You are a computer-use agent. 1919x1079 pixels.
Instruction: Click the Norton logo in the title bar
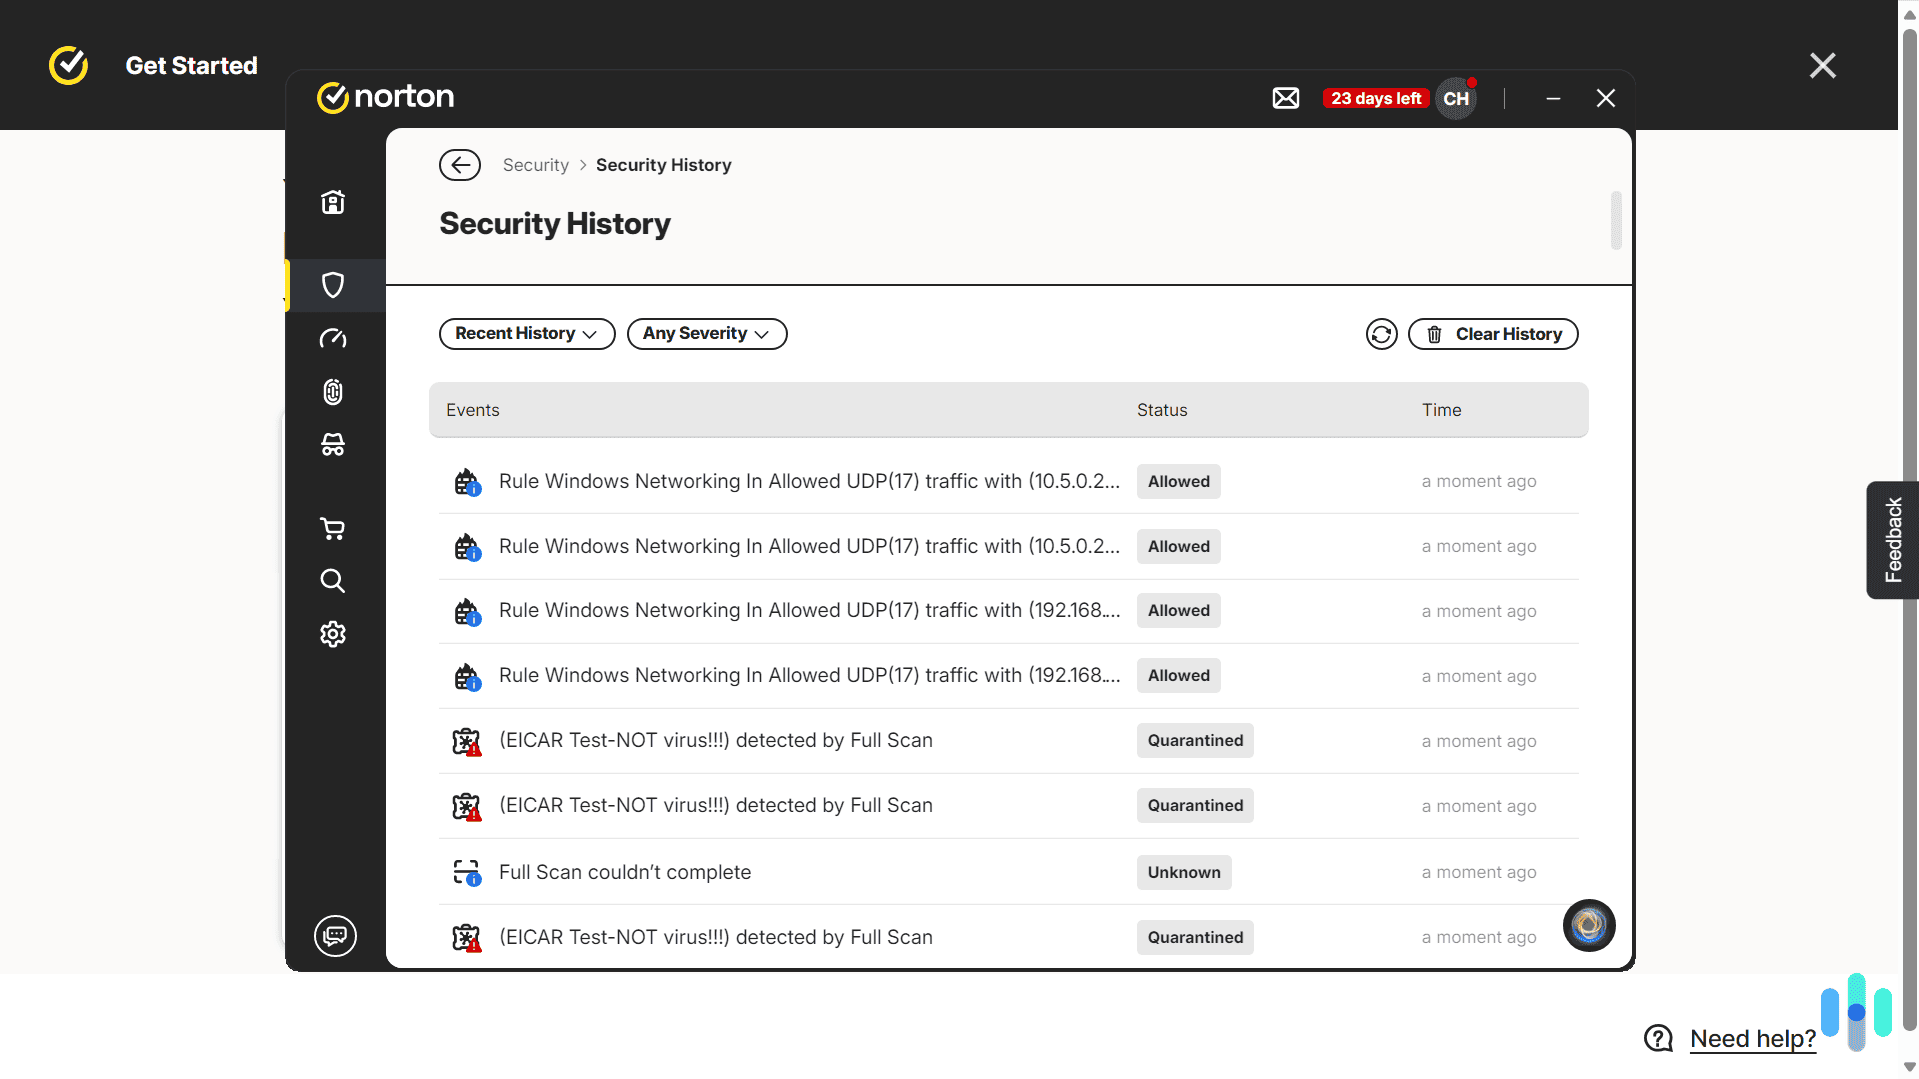386,97
